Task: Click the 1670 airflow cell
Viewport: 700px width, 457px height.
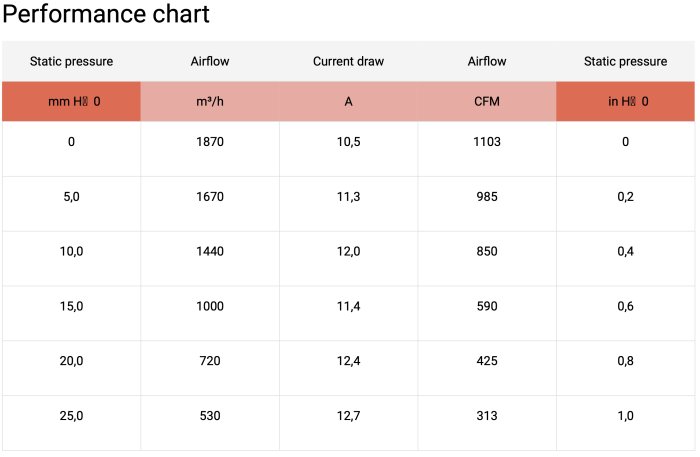Action: tap(210, 197)
